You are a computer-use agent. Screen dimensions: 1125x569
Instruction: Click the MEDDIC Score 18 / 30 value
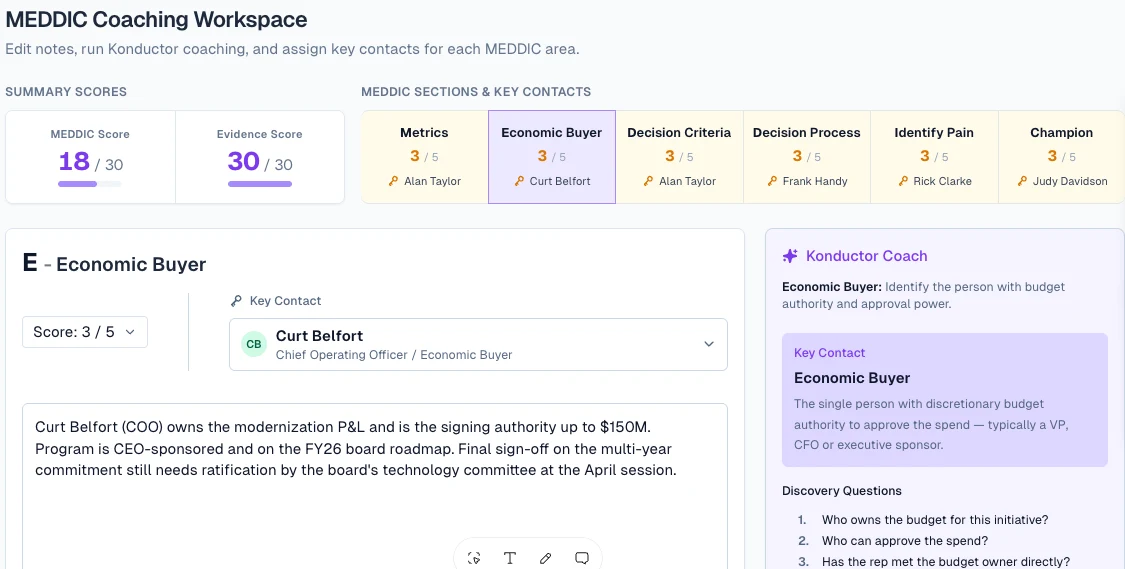click(90, 162)
